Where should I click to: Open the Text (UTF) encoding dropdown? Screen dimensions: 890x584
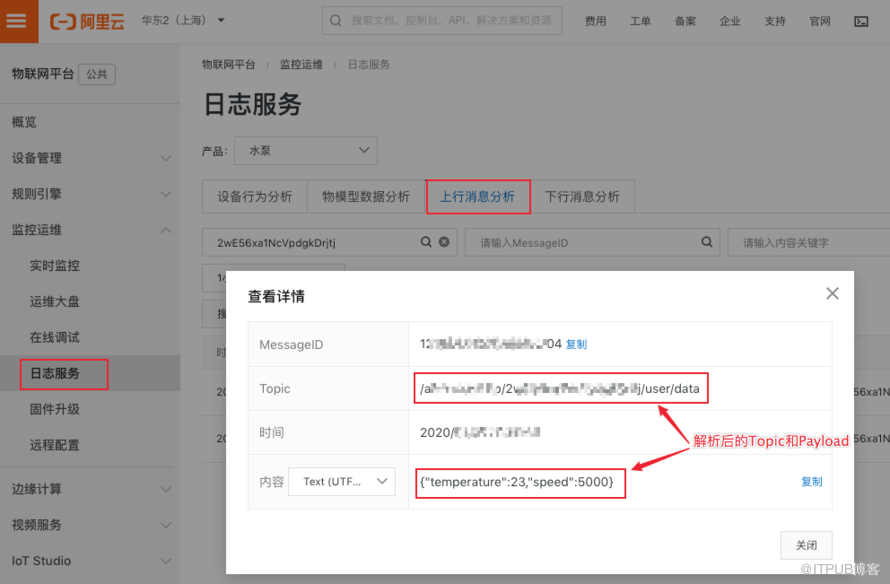[x=342, y=481]
